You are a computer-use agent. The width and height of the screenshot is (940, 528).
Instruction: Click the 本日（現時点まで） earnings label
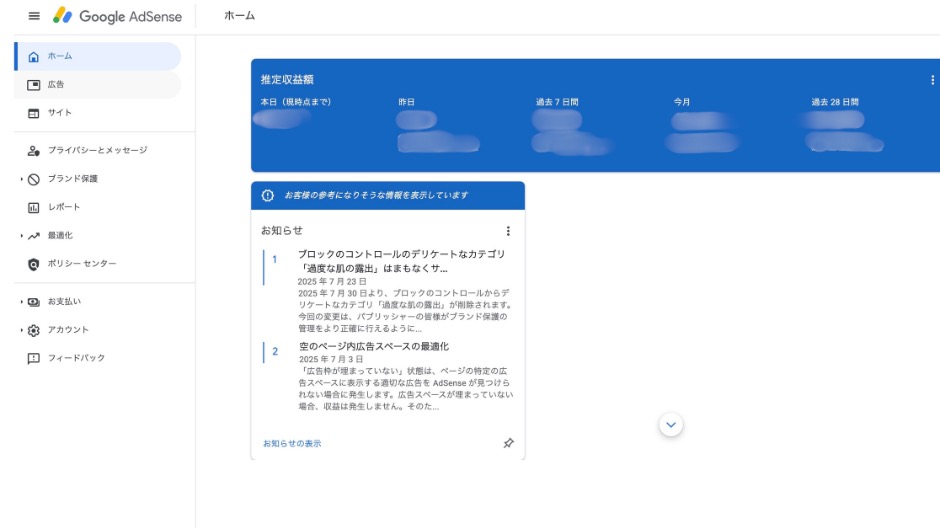click(296, 102)
